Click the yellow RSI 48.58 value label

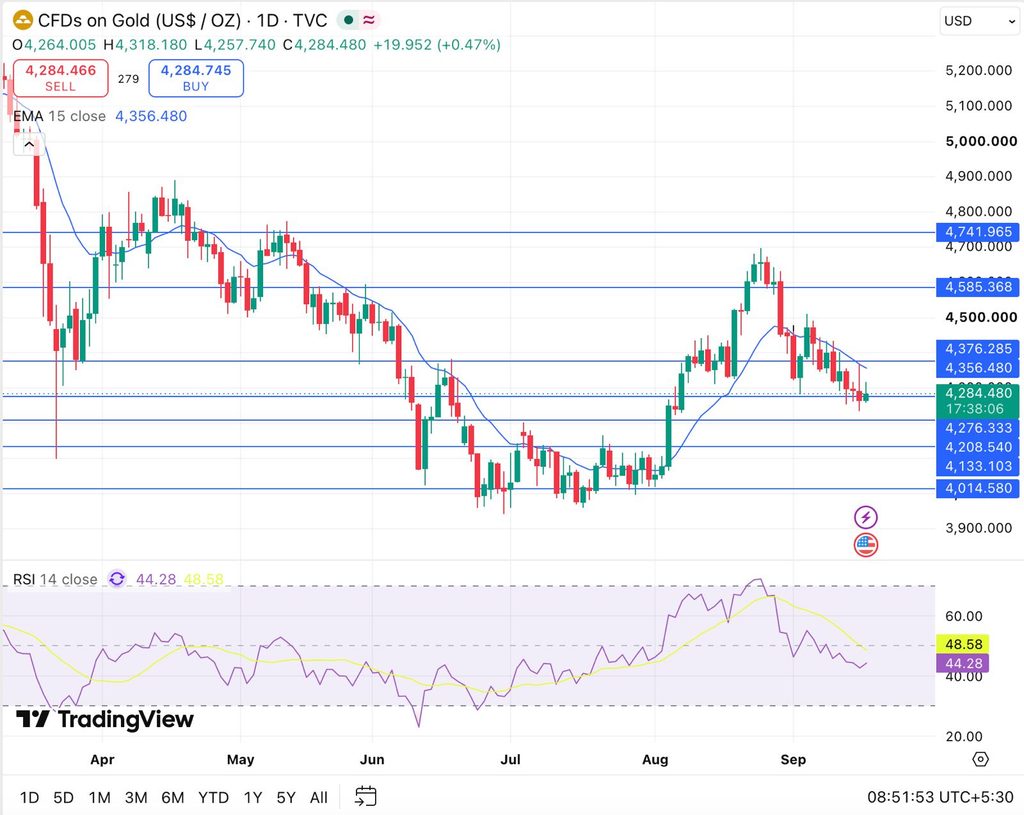pos(963,644)
